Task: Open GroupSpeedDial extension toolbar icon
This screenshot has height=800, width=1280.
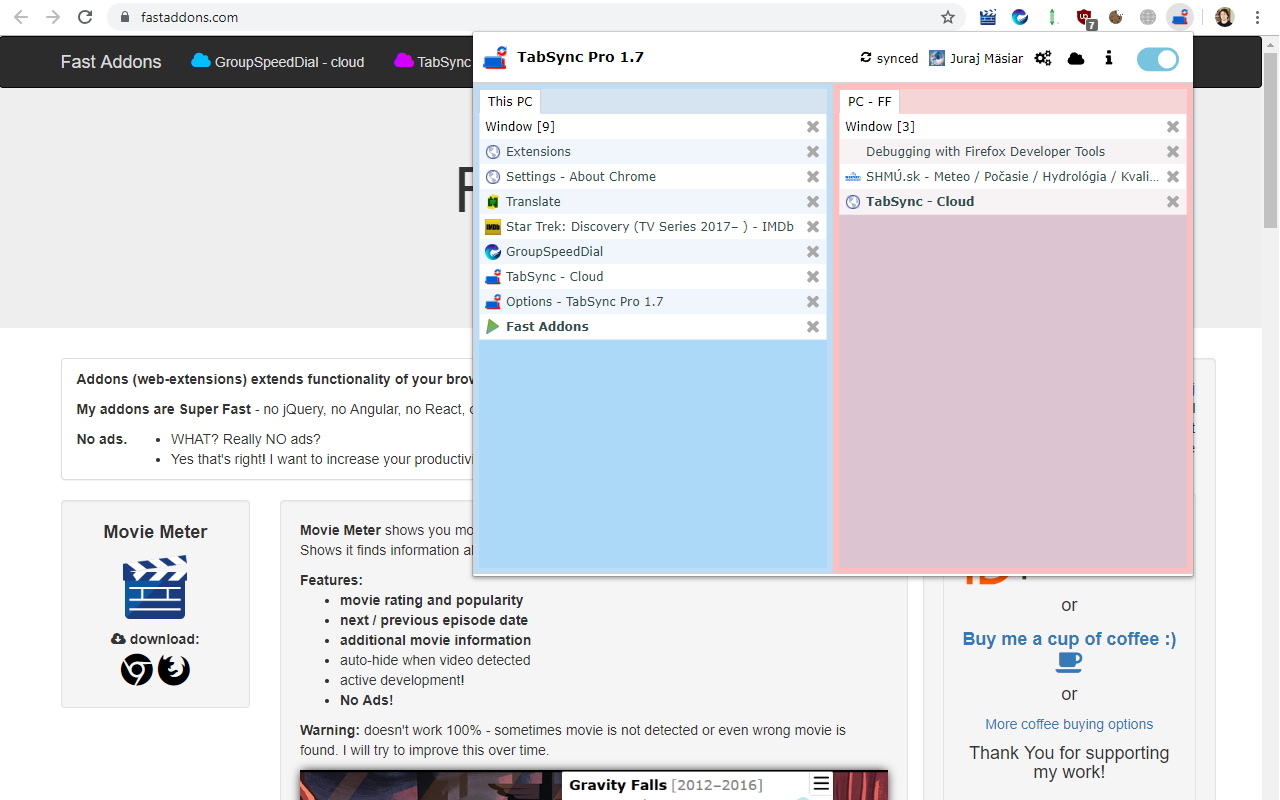Action: point(1020,17)
